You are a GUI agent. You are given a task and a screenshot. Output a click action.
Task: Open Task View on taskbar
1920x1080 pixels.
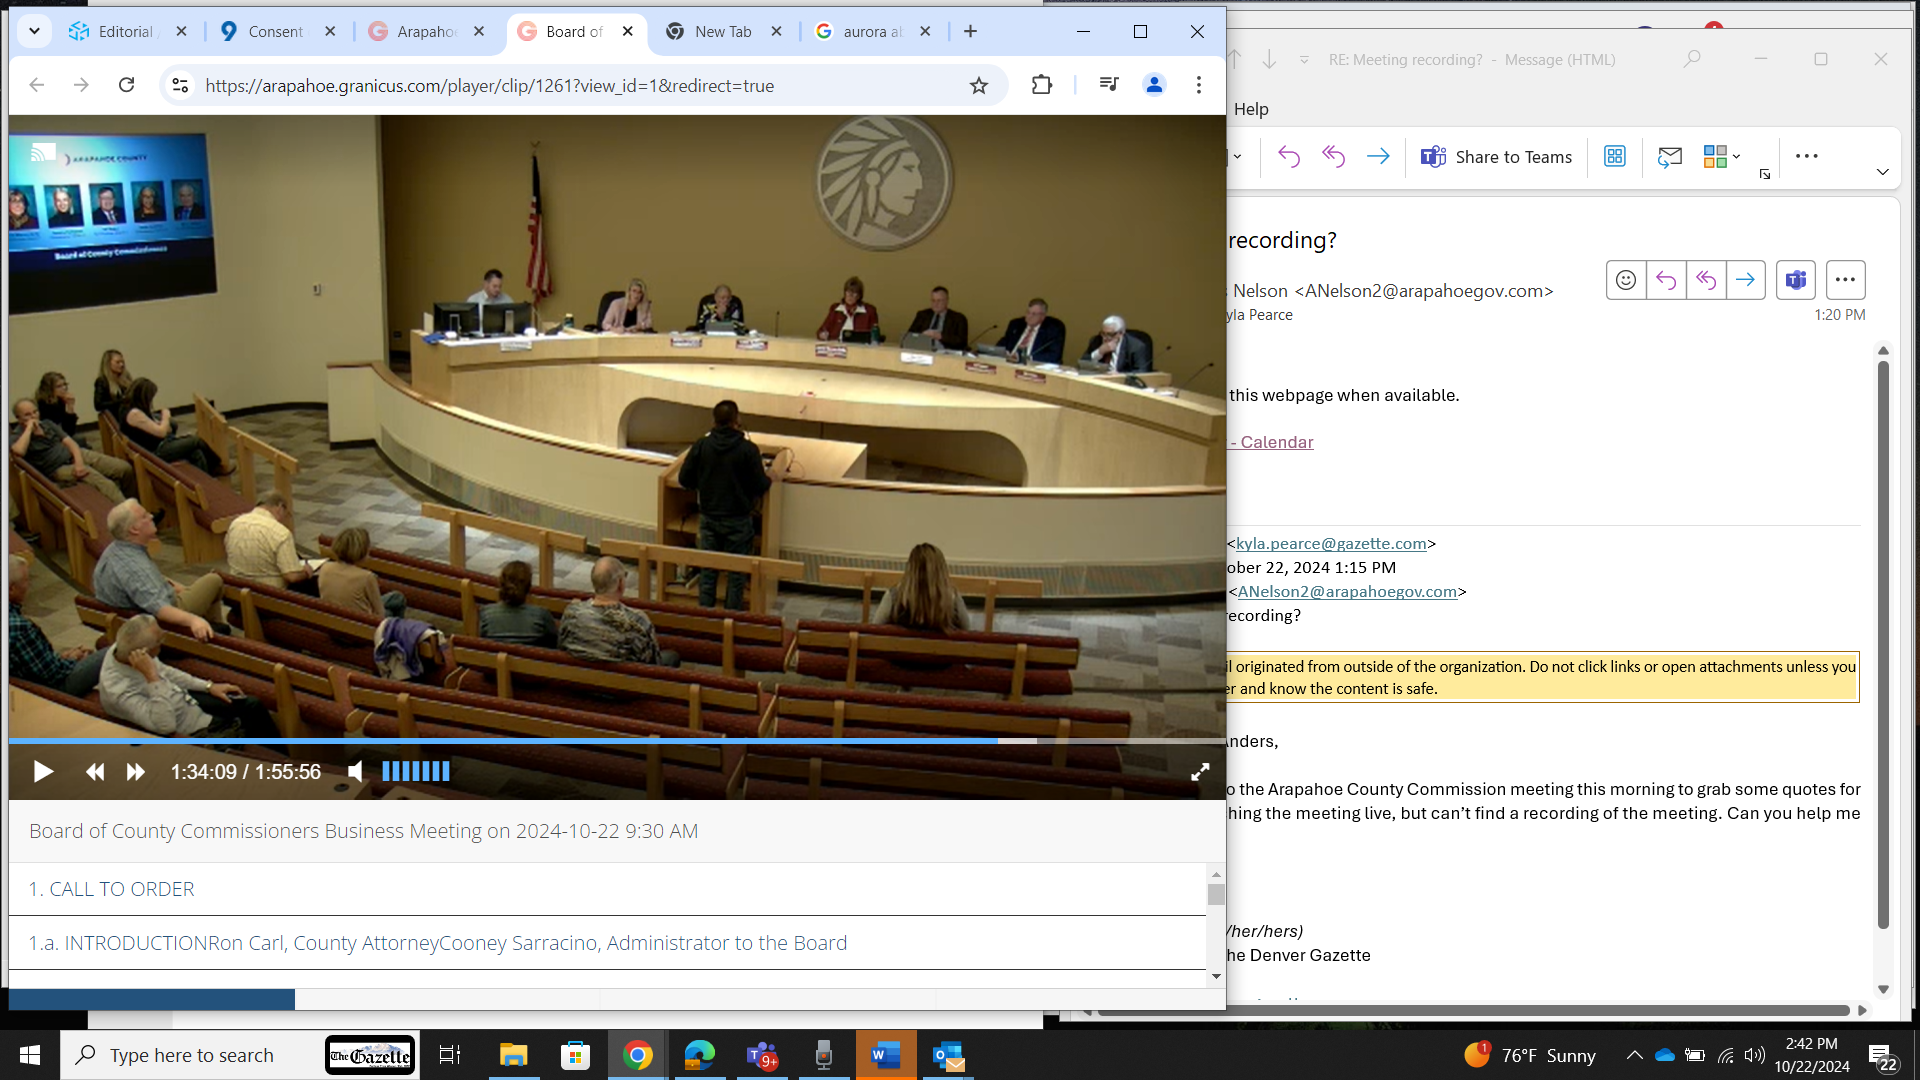click(450, 1055)
